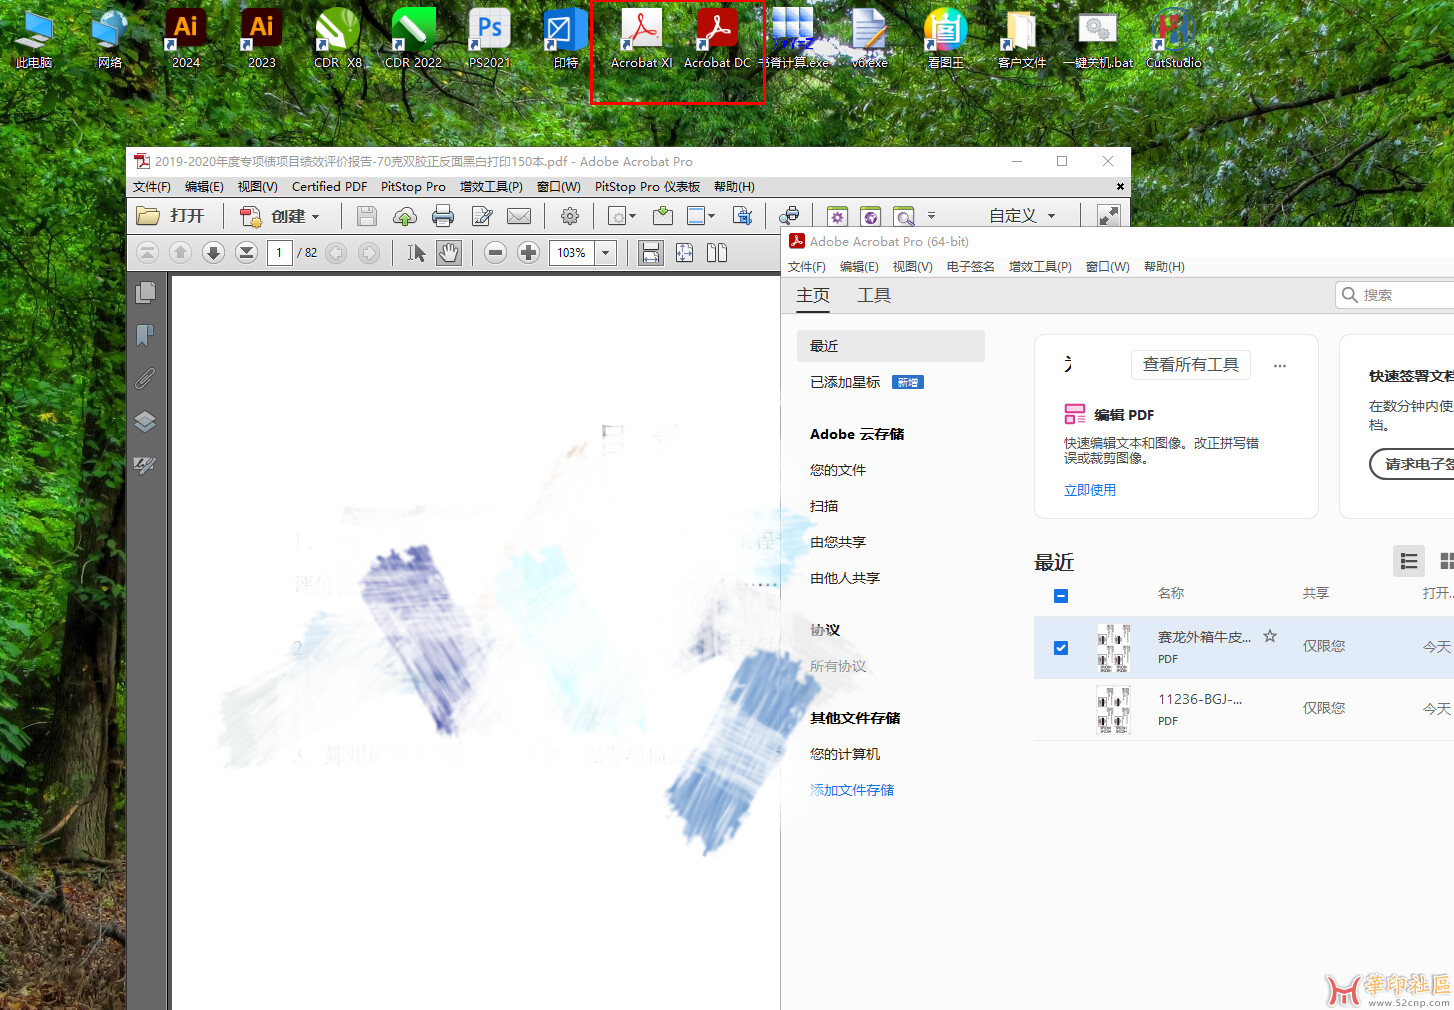The width and height of the screenshot is (1454, 1010).
Task: Open 增效工具(P) menu in Acrobat Pro 64-bit
Action: (1040, 267)
